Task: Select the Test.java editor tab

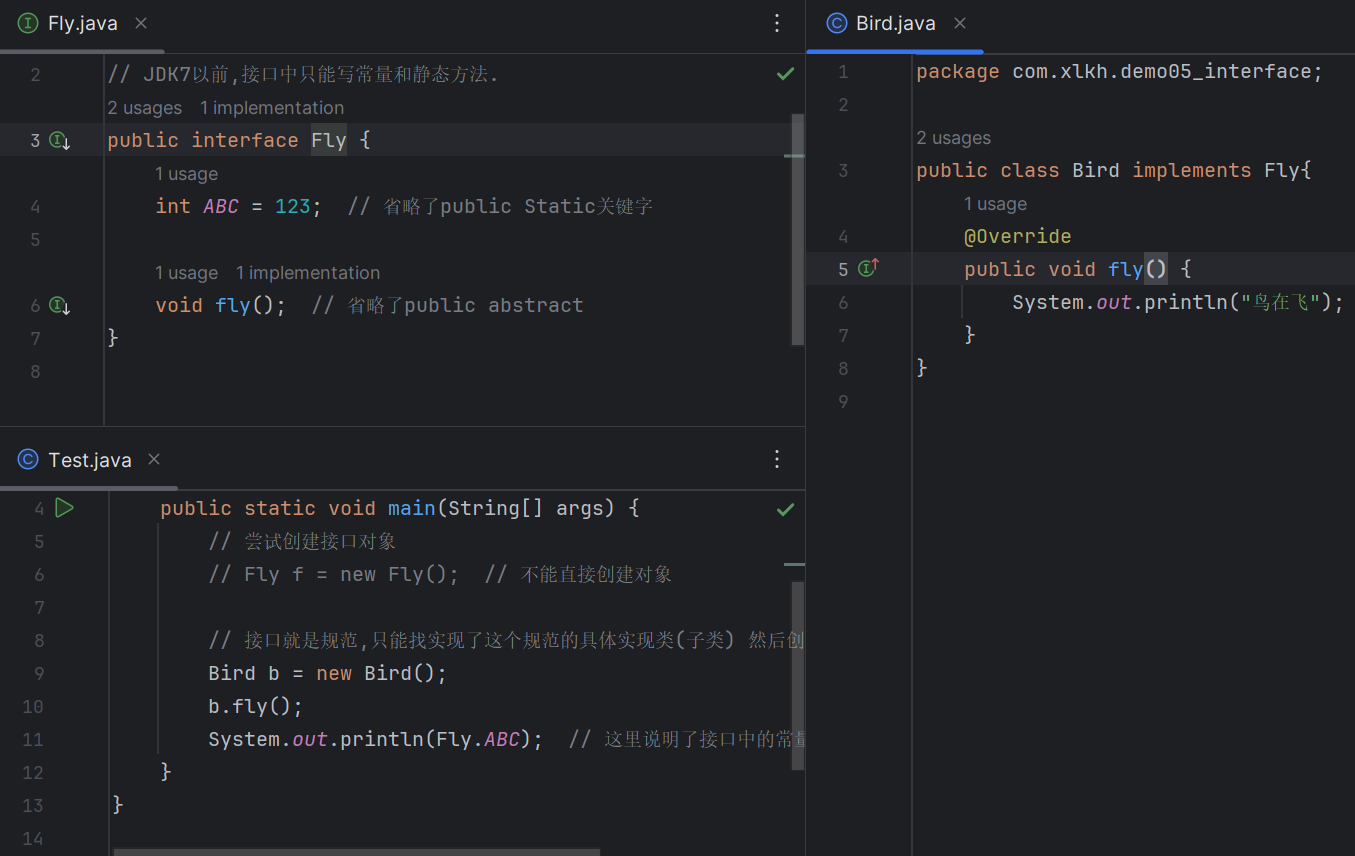Action: click(x=89, y=460)
